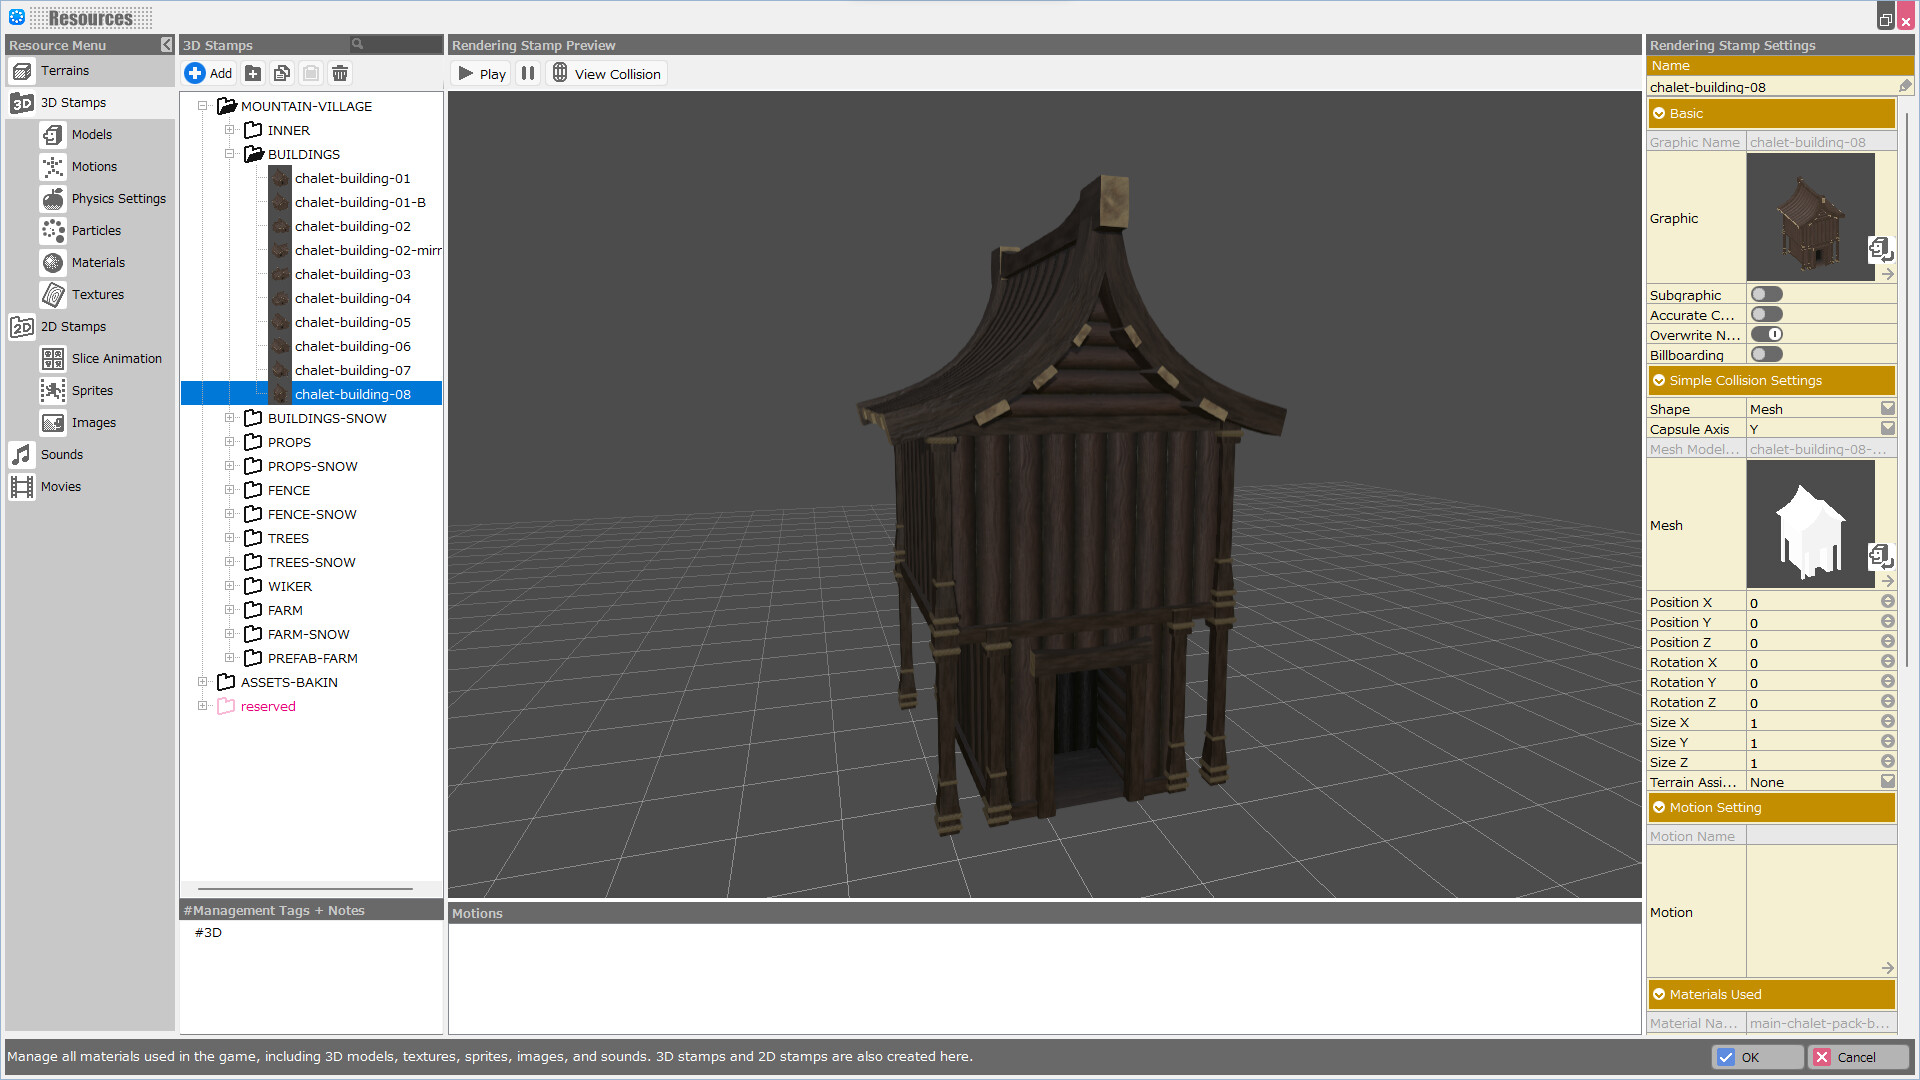The width and height of the screenshot is (1920, 1080).
Task: Enable the Subgraphic toggle
Action: 1767,294
